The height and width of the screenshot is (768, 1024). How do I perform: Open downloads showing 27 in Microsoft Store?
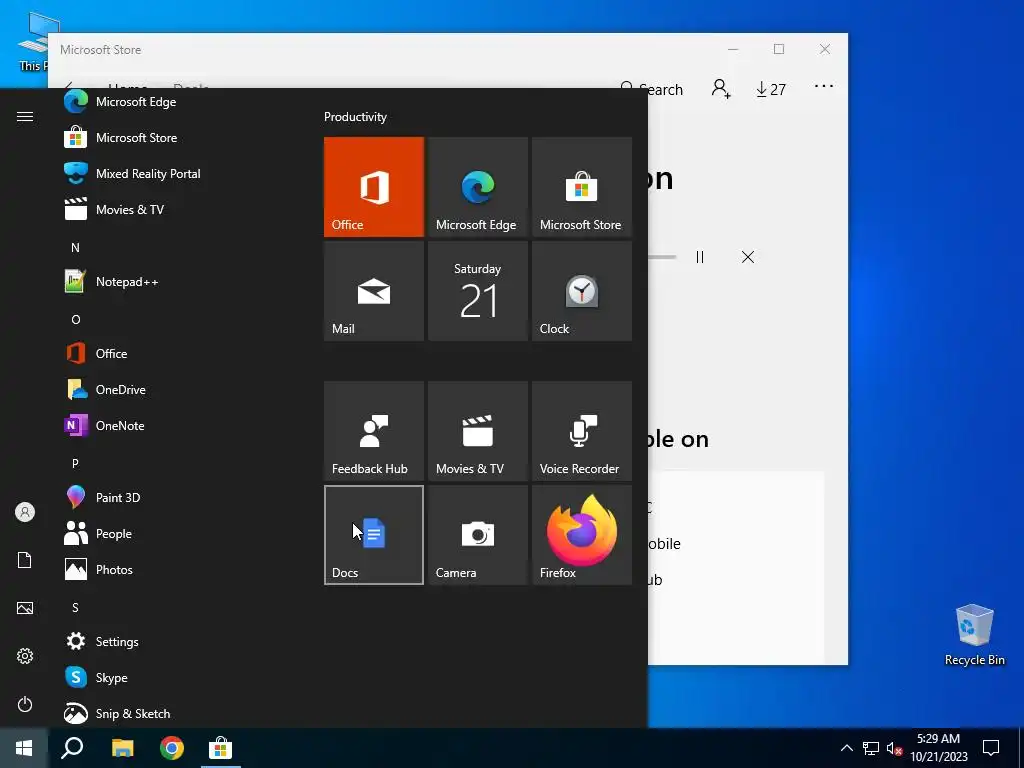coord(771,89)
